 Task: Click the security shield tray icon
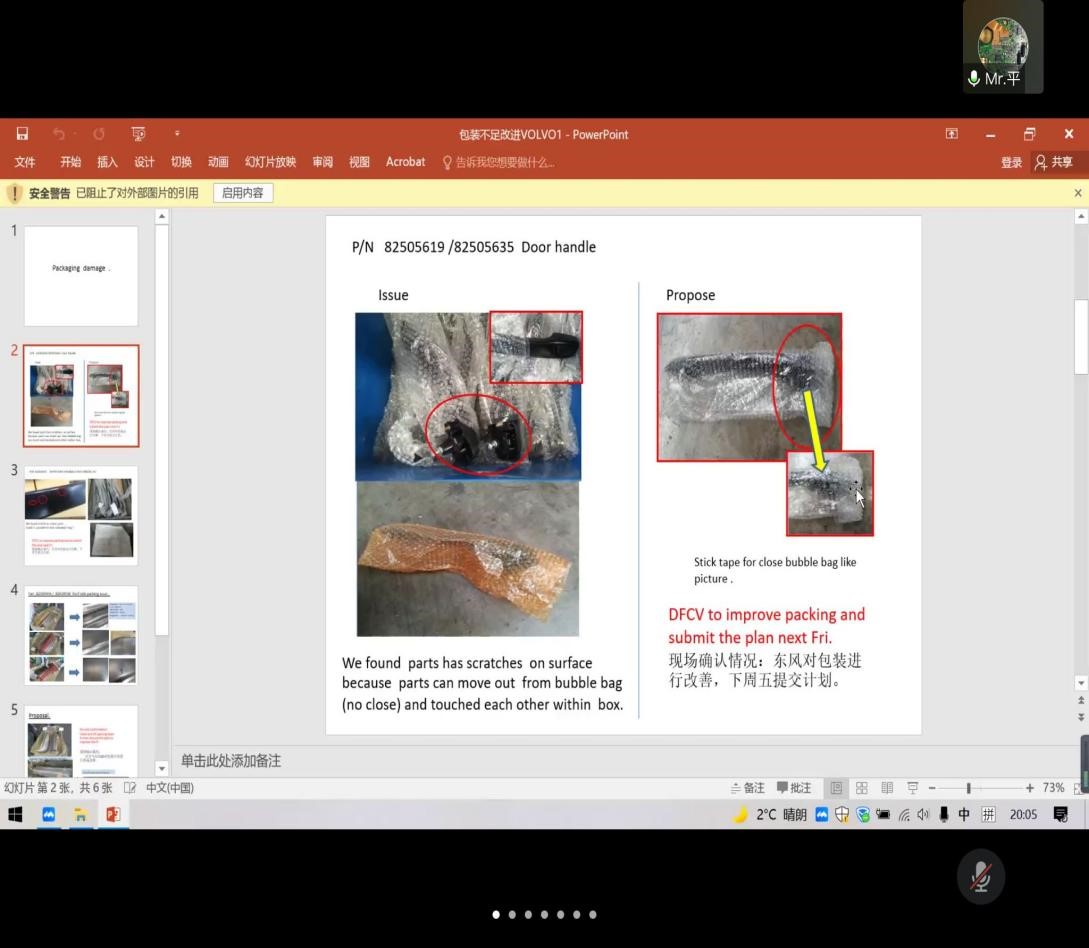click(x=842, y=815)
